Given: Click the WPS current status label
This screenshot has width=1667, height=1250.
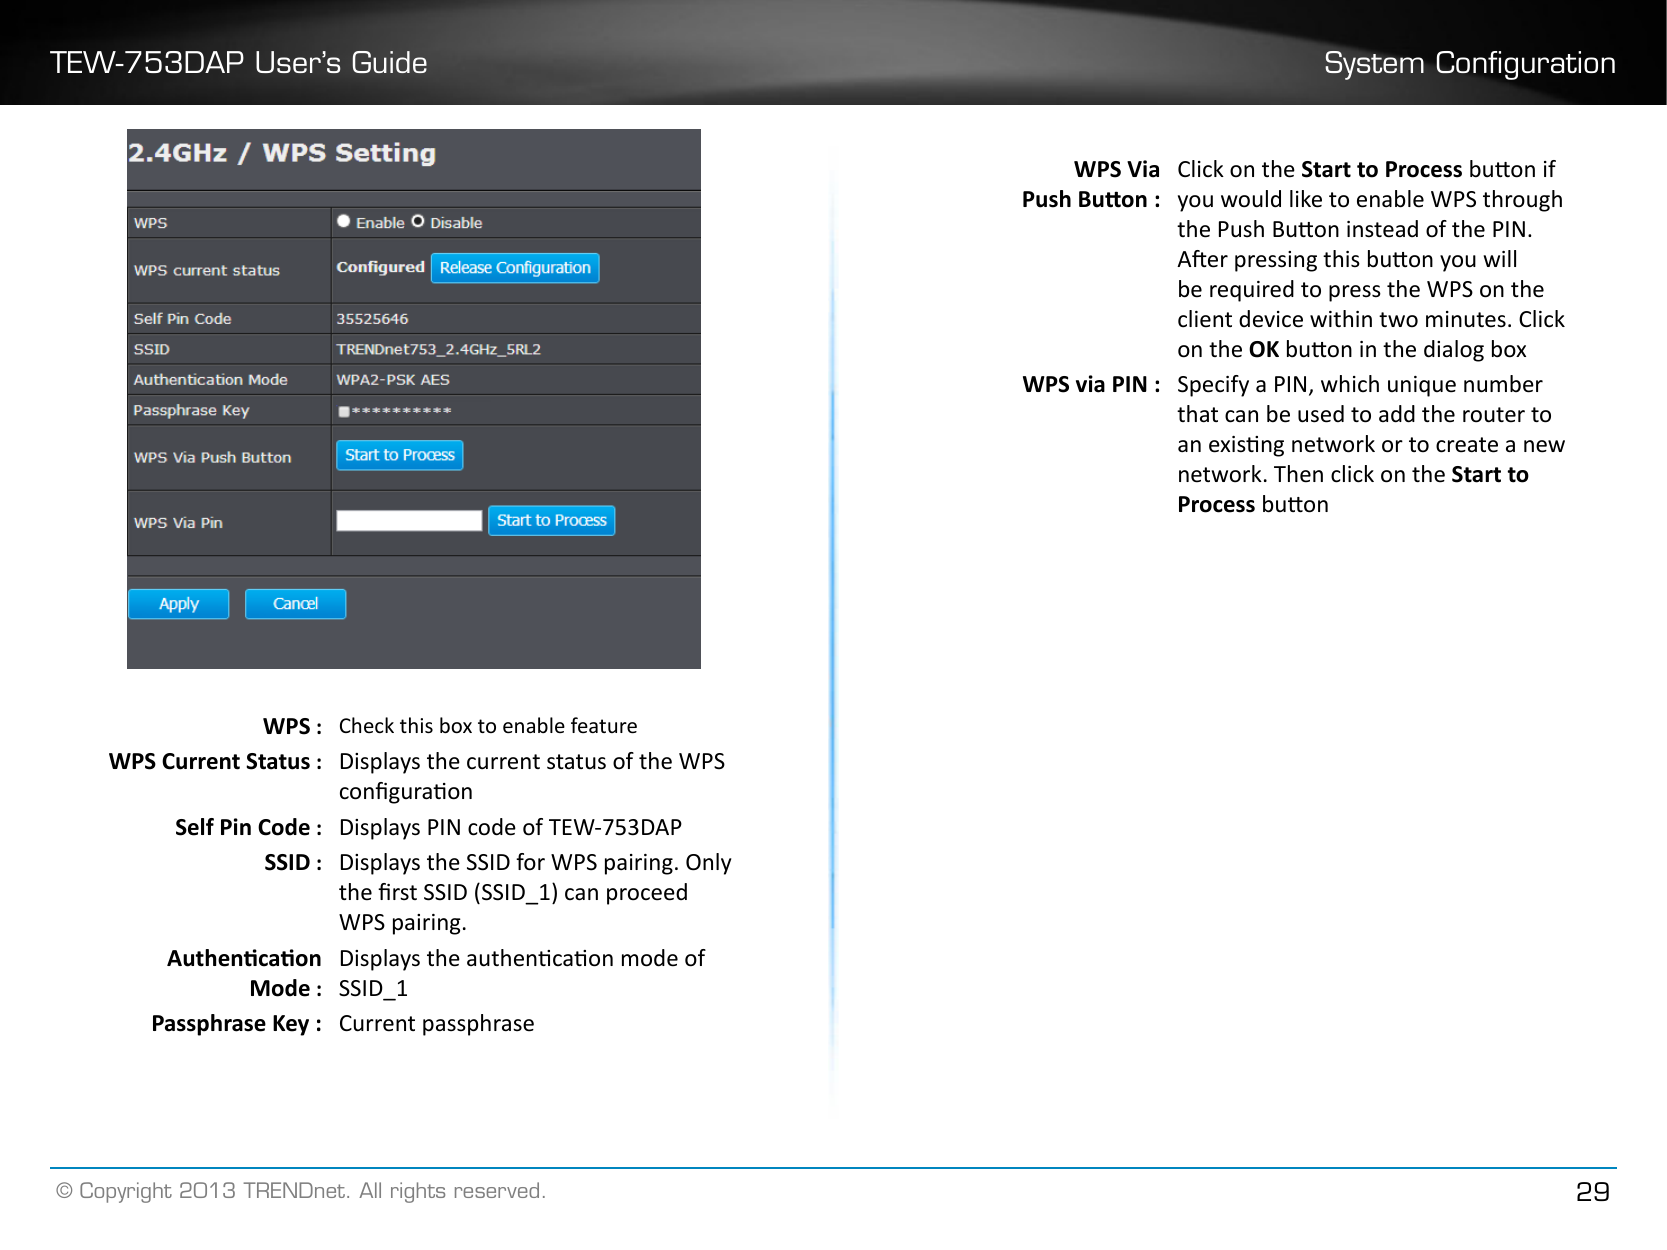Looking at the screenshot, I should click(207, 270).
